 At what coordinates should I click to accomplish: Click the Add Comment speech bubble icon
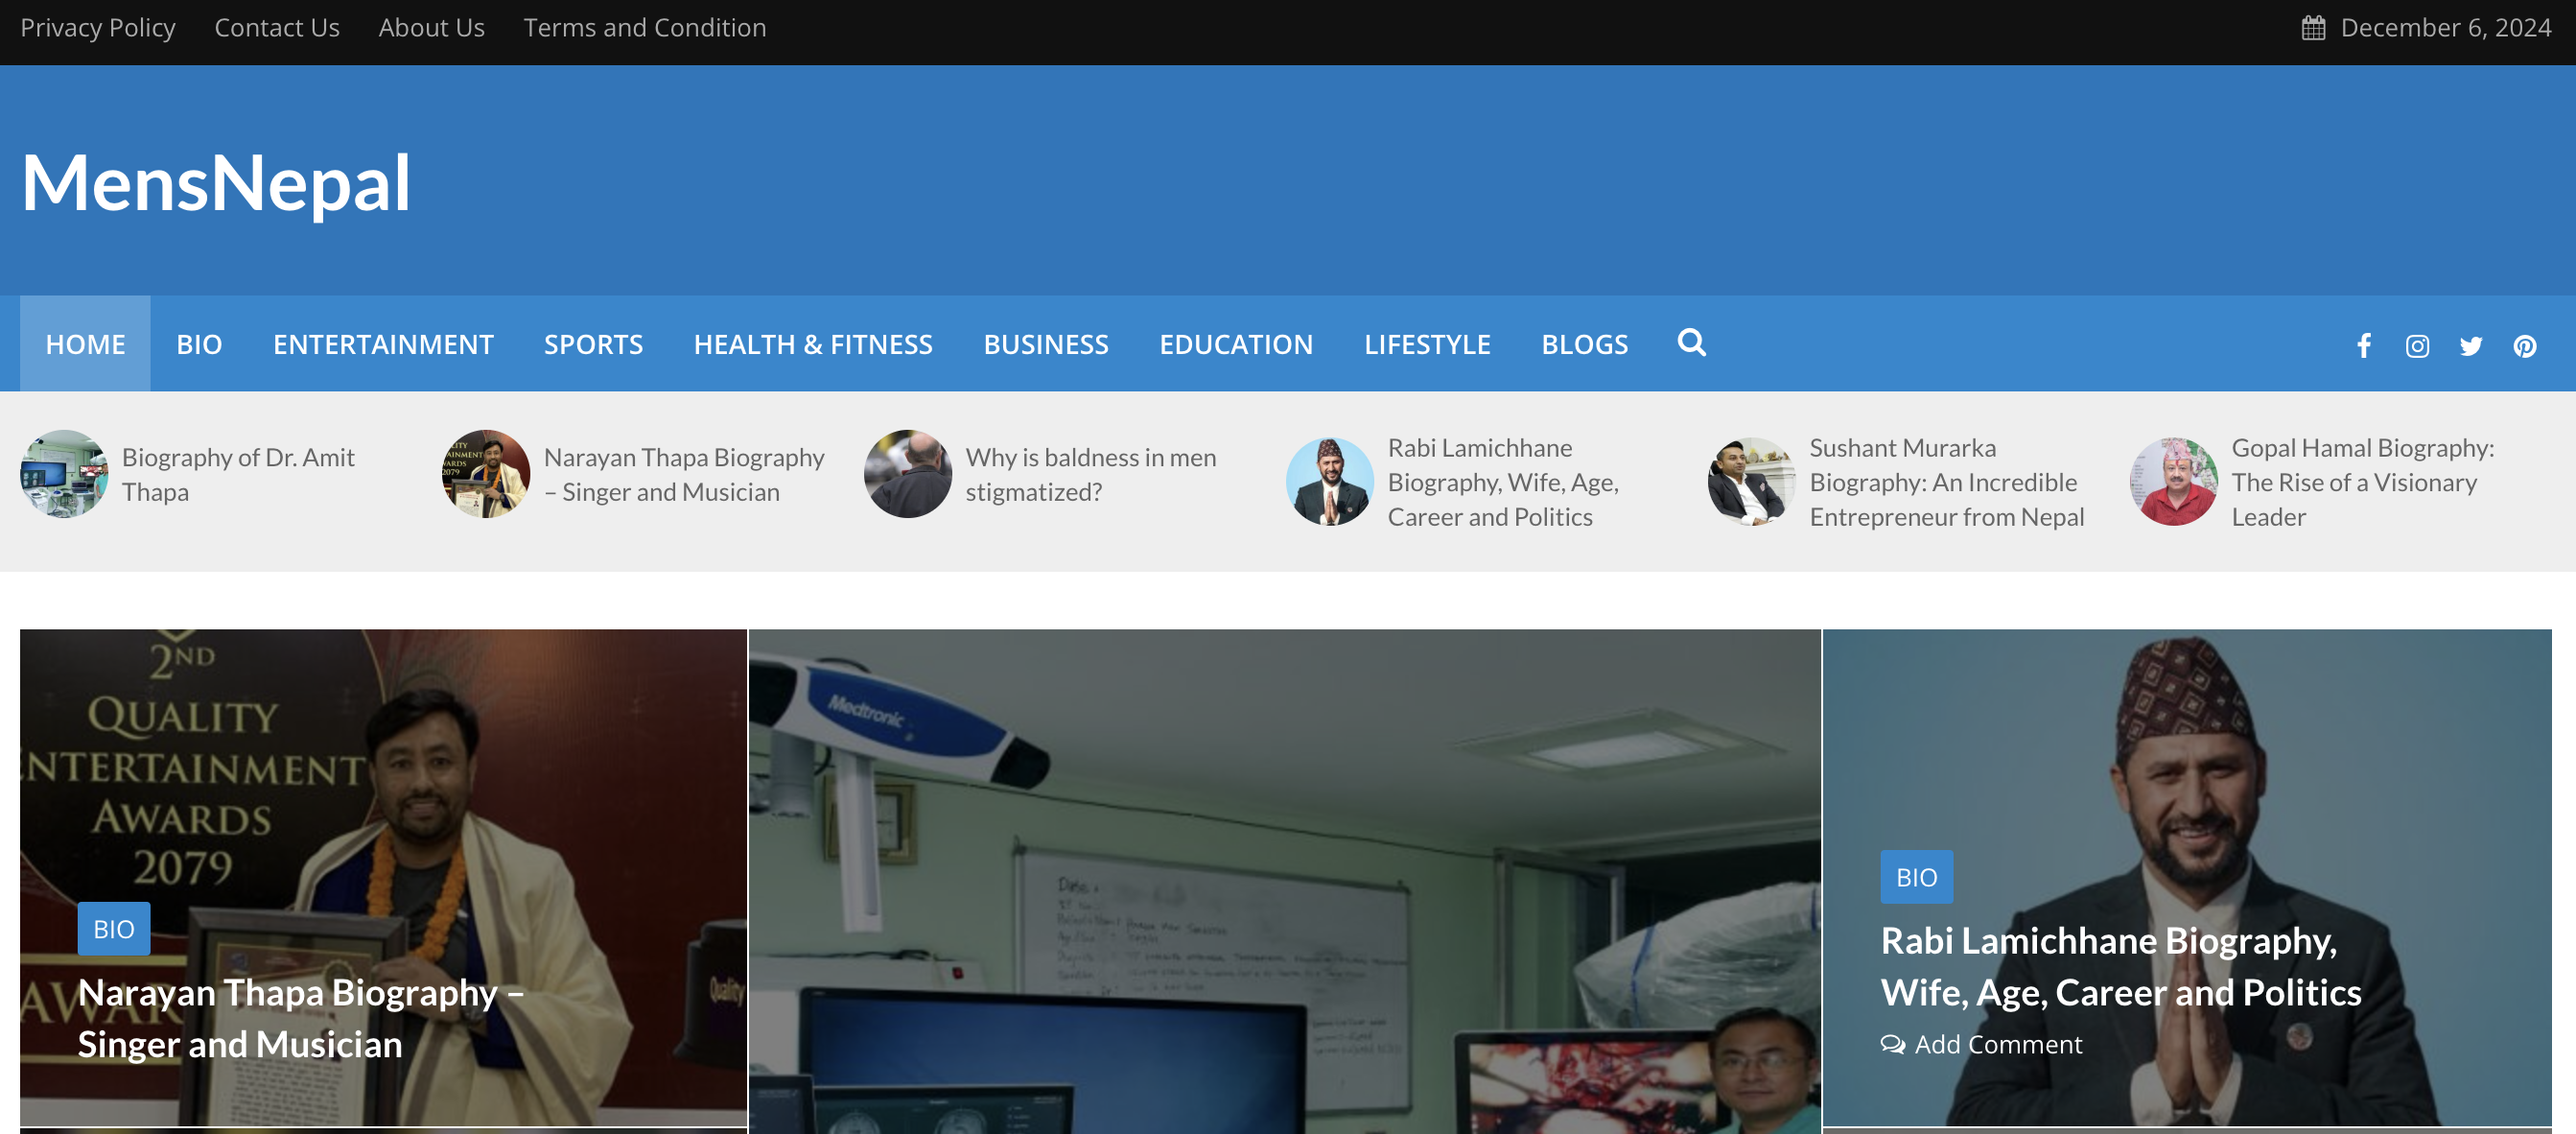point(1892,1044)
